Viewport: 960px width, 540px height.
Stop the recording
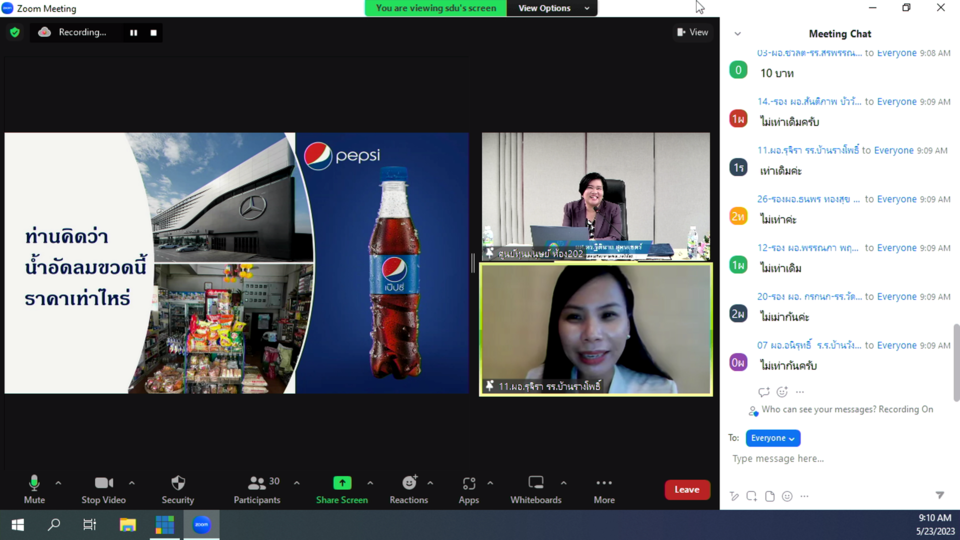pyautogui.click(x=154, y=32)
